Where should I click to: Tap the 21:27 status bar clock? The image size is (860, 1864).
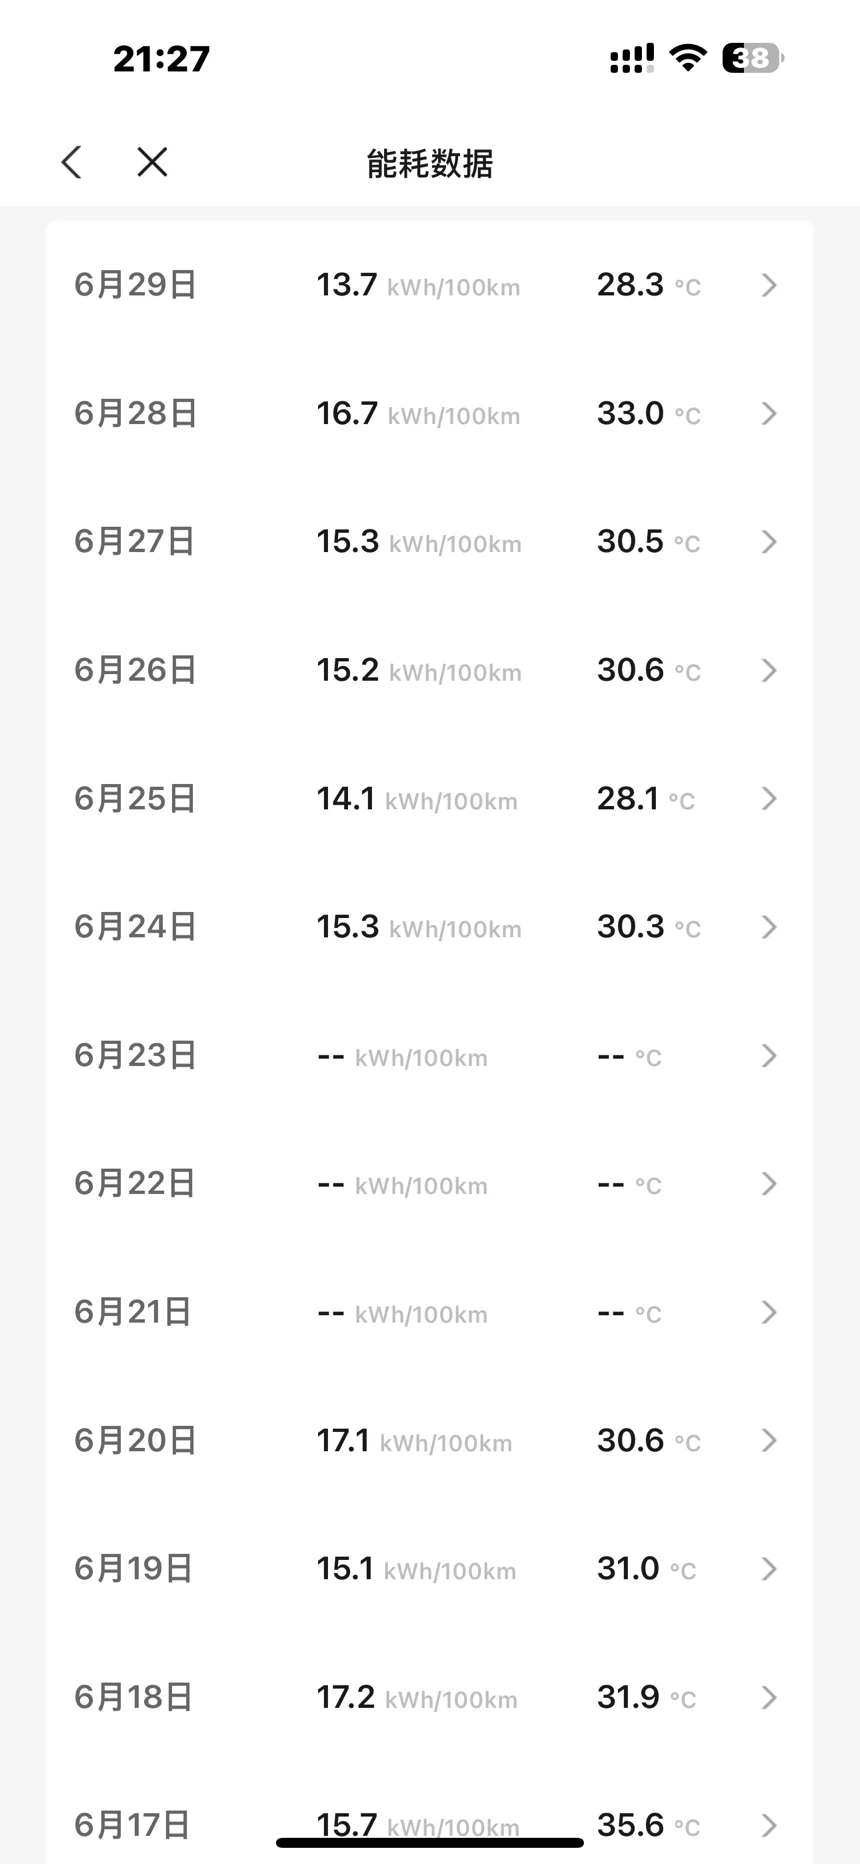(x=161, y=58)
